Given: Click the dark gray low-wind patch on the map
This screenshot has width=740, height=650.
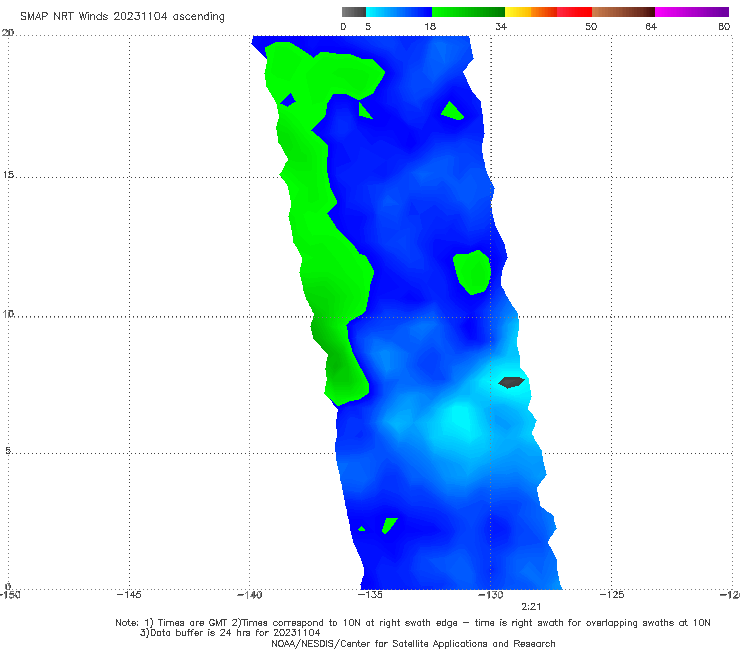Looking at the screenshot, I should click(511, 382).
